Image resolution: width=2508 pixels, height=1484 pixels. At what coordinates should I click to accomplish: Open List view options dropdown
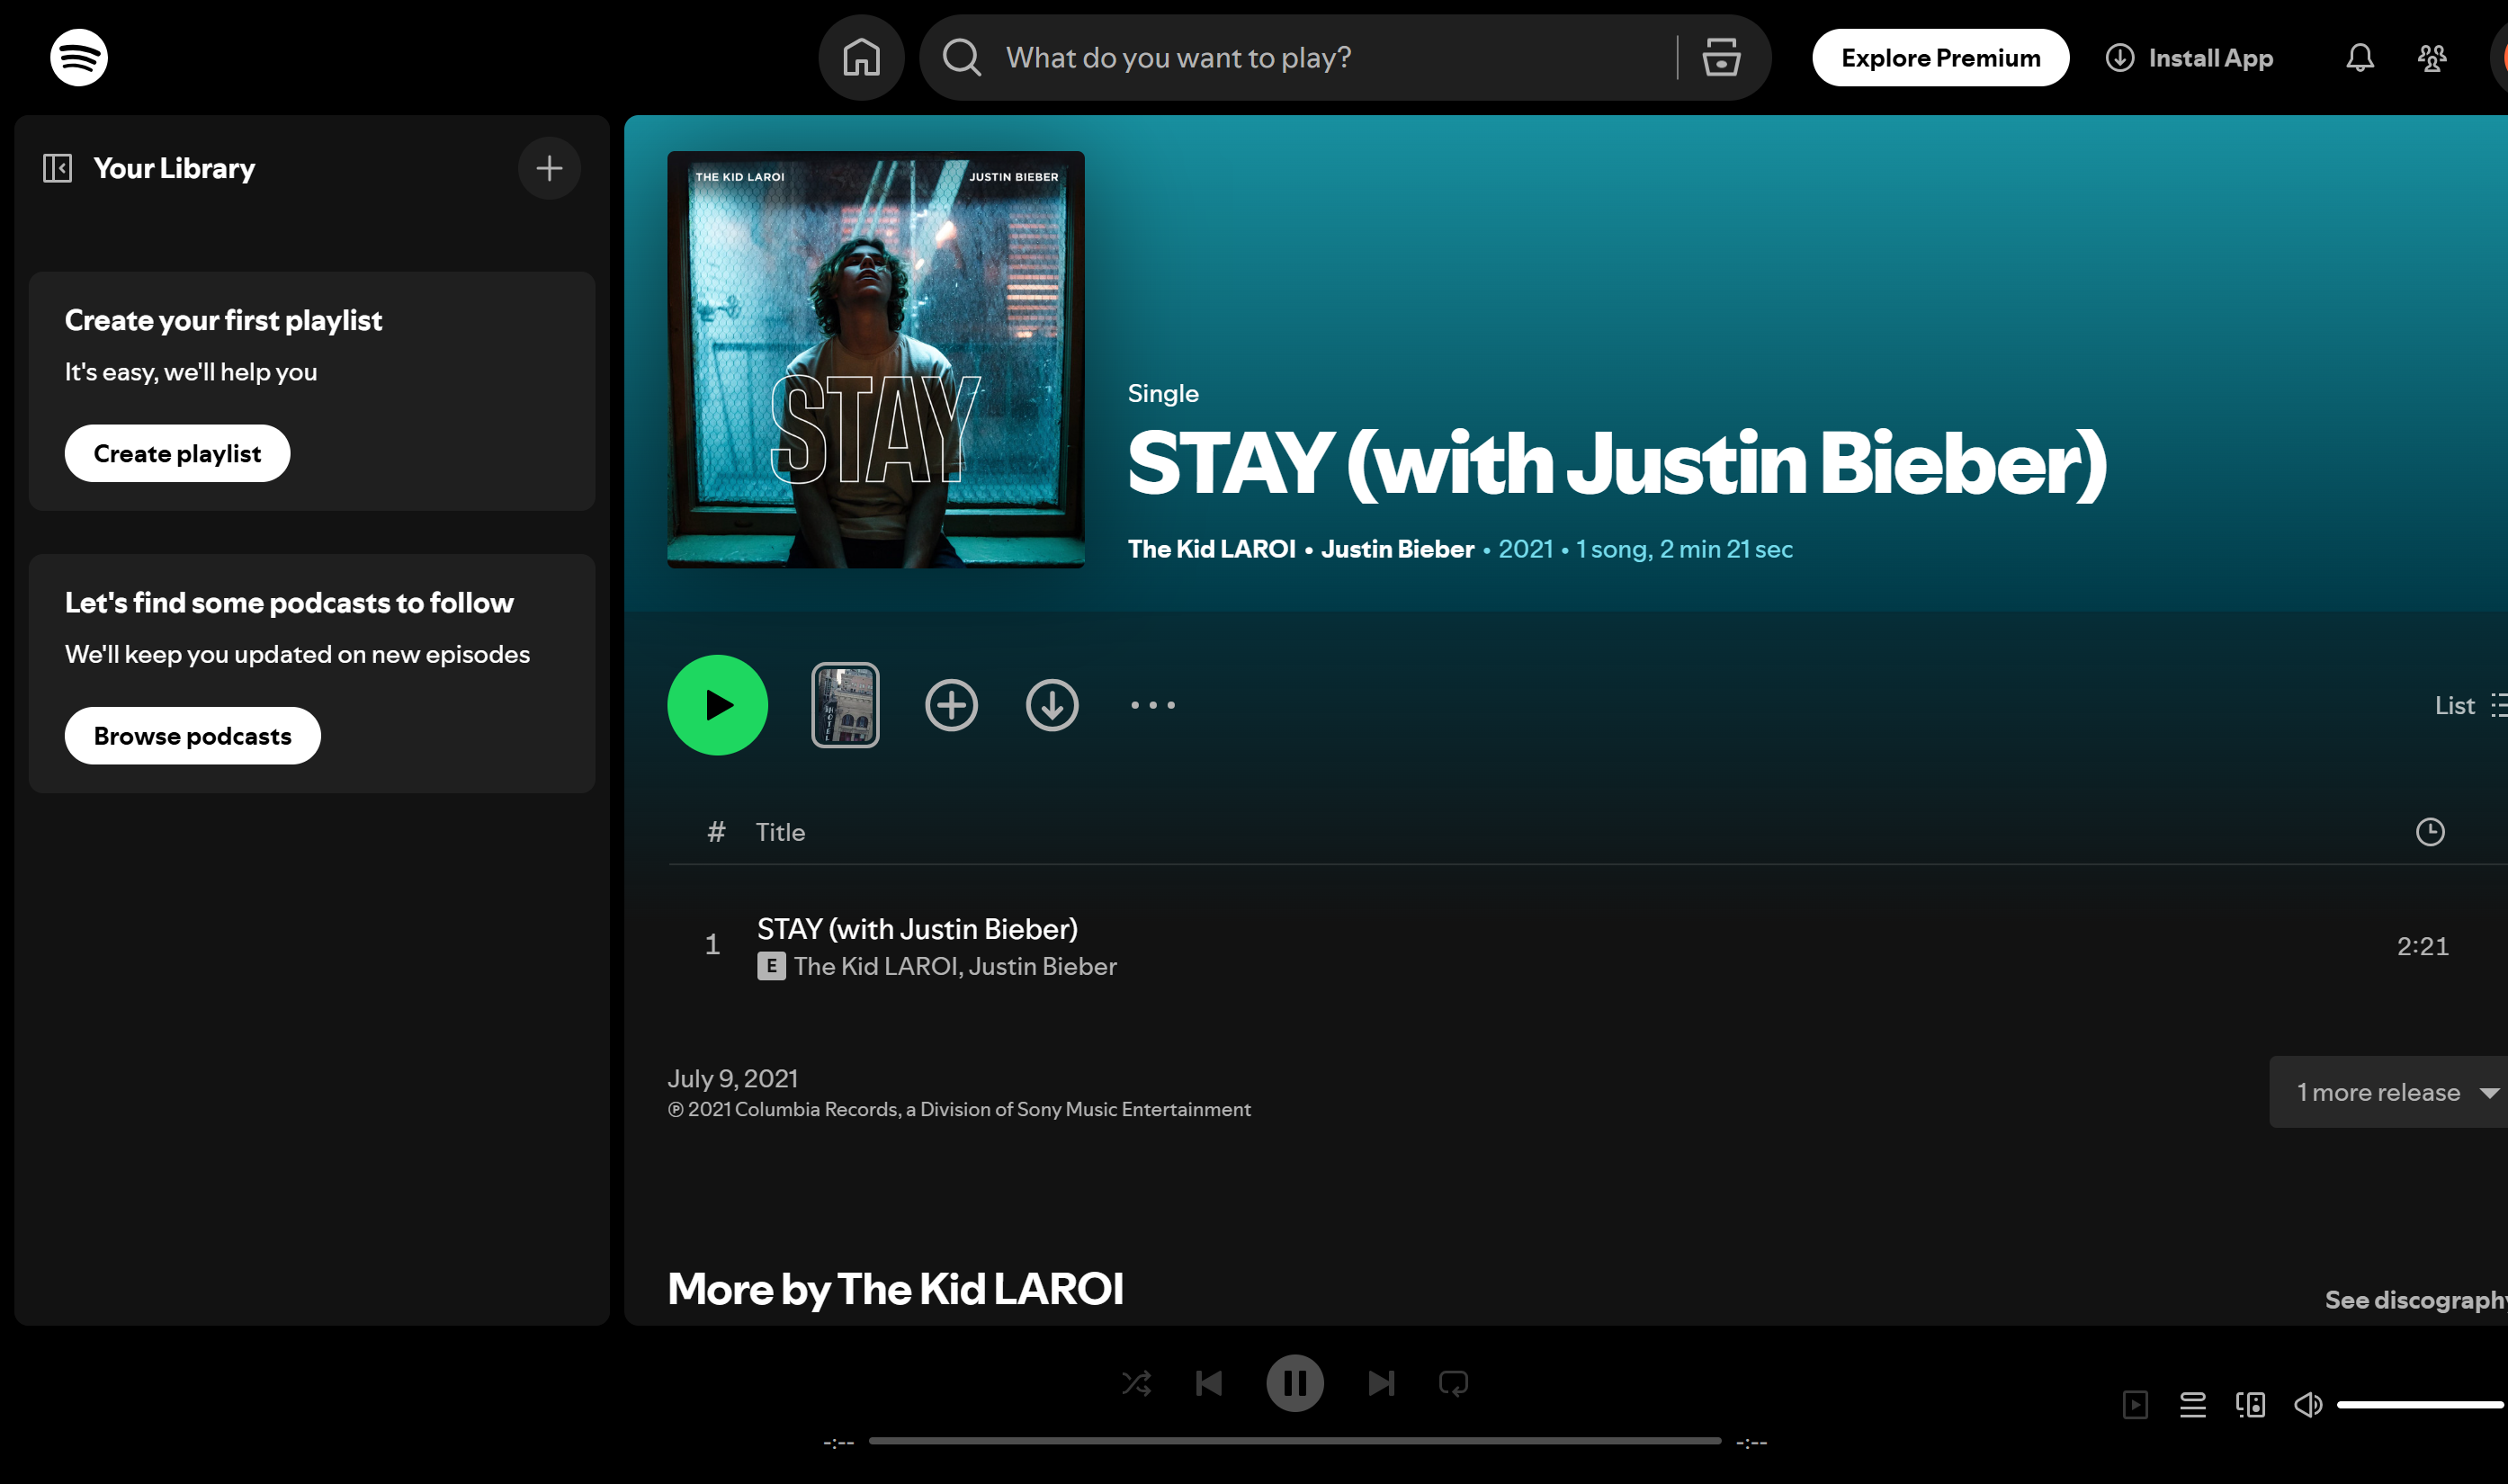click(x=2469, y=705)
